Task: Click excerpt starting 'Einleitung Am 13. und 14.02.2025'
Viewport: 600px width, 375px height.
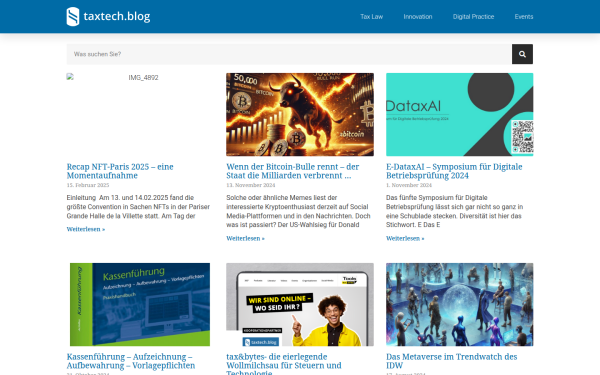Action: pyautogui.click(x=138, y=207)
